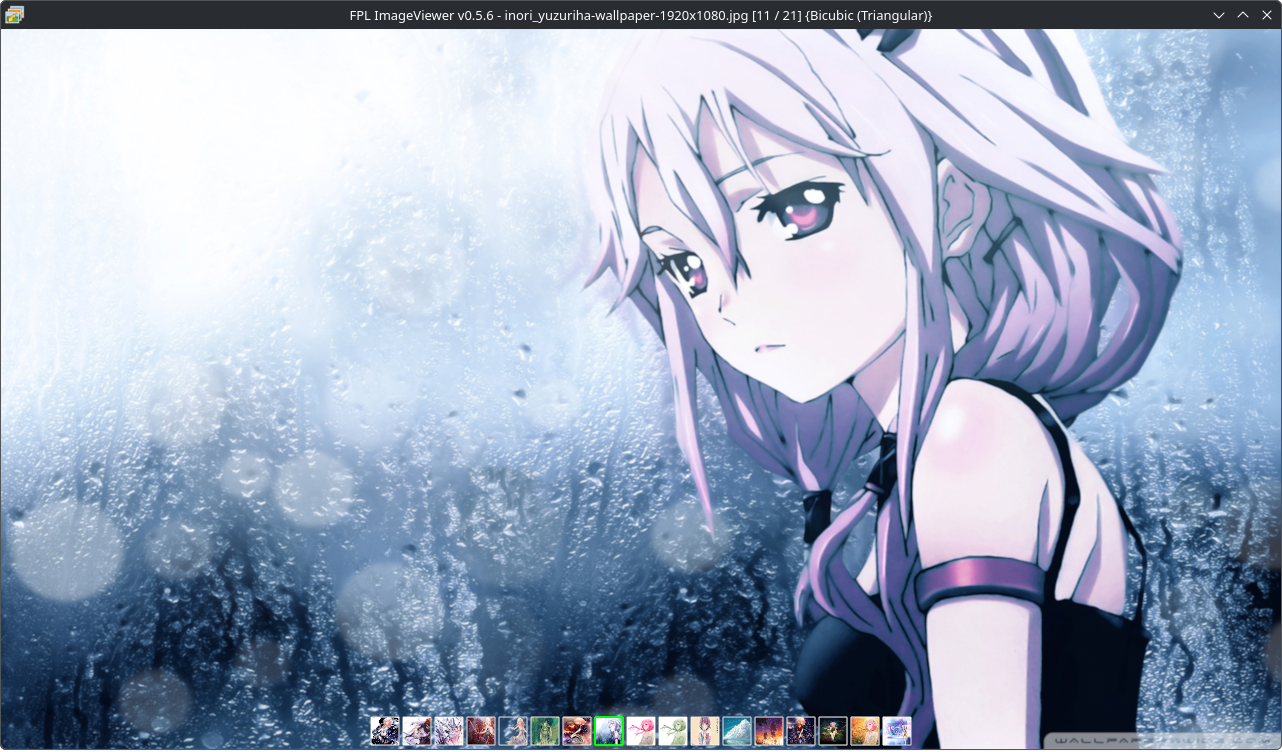The height and width of the screenshot is (752, 1282).
Task: Close the FPL ImageViewer window
Action: coord(1267,15)
